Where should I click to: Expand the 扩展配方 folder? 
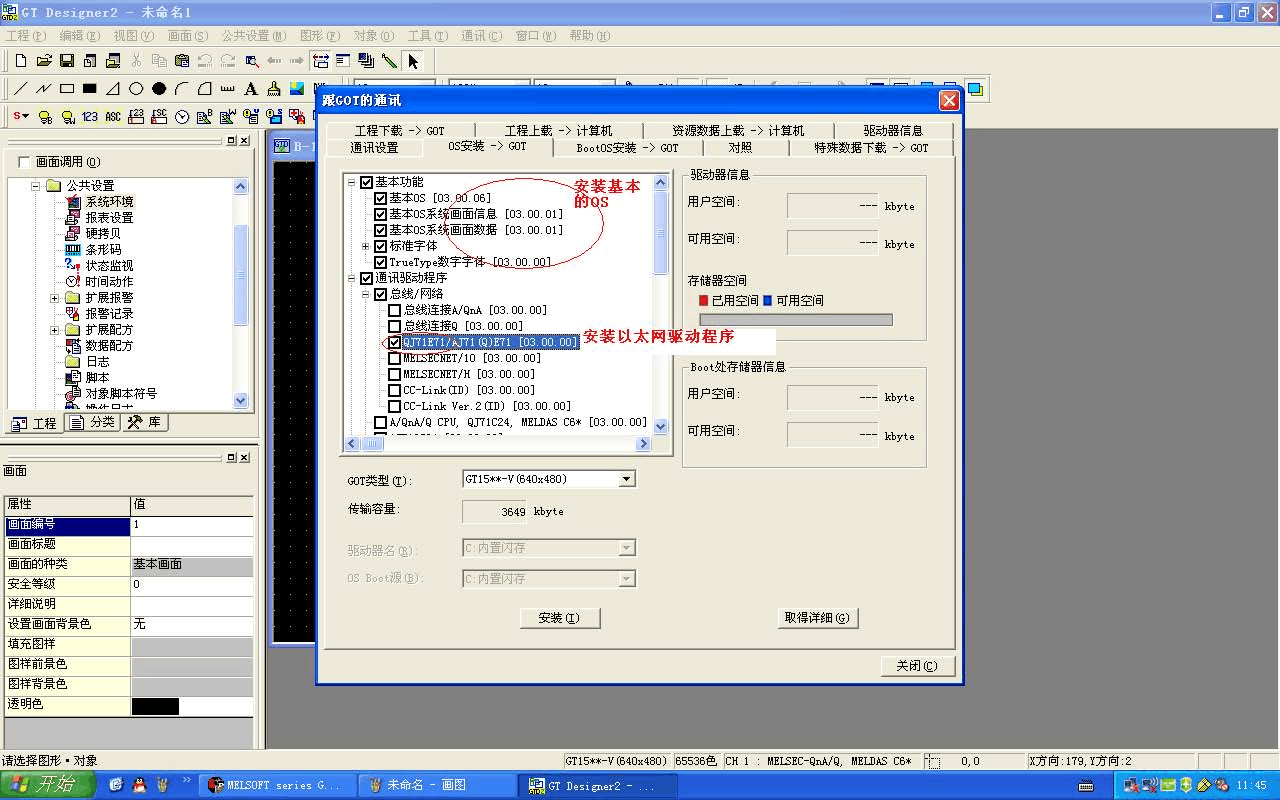pos(54,330)
